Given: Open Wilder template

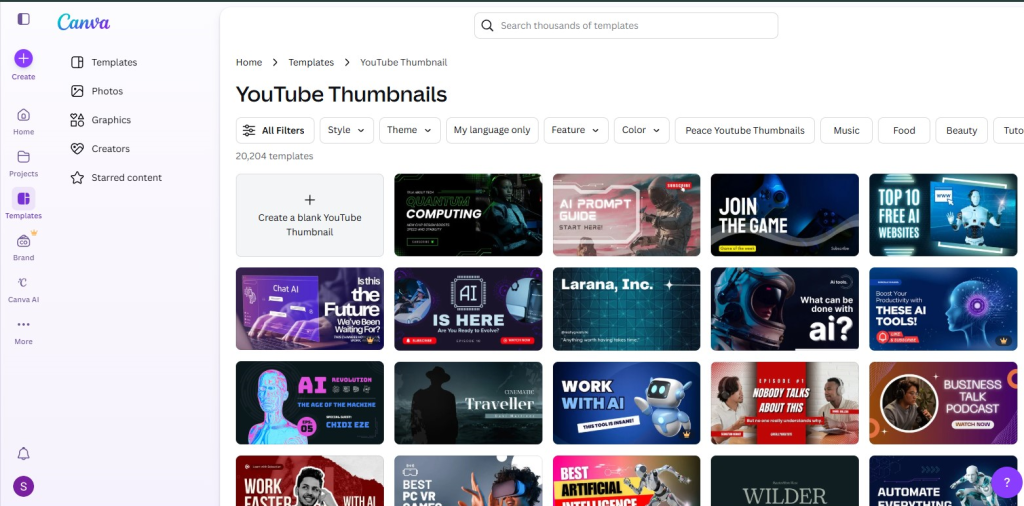Looking at the screenshot, I should 784,481.
